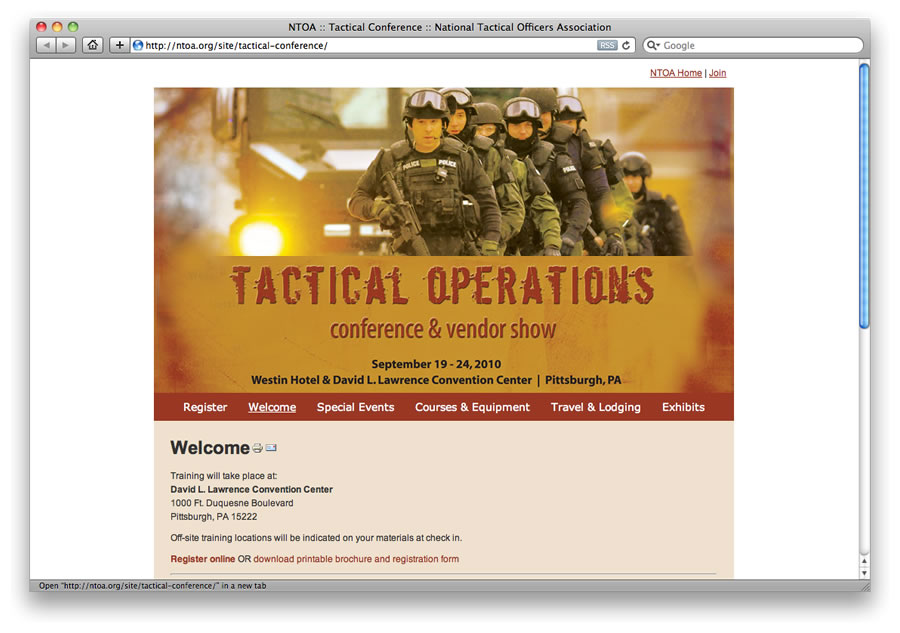The height and width of the screenshot is (633, 900).
Task: Open the home page via house icon
Action: (92, 45)
